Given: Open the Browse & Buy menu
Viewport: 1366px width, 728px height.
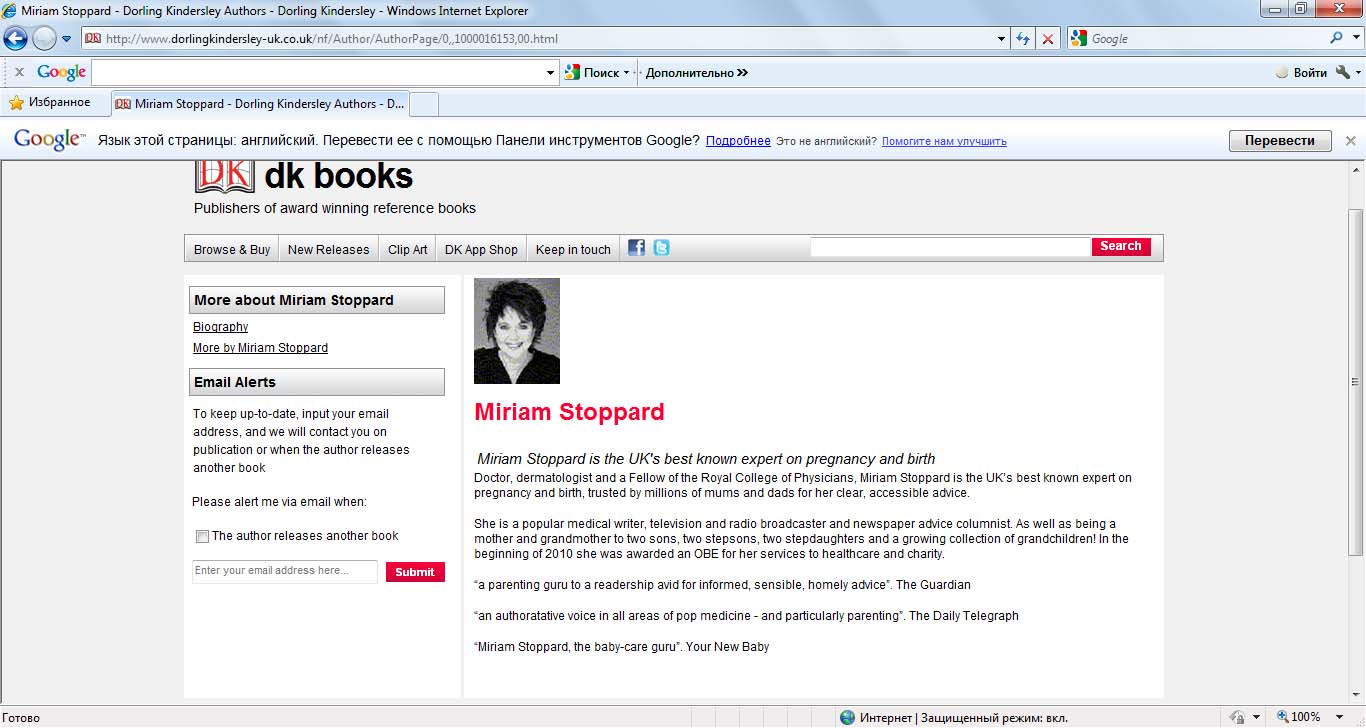Looking at the screenshot, I should [x=232, y=249].
